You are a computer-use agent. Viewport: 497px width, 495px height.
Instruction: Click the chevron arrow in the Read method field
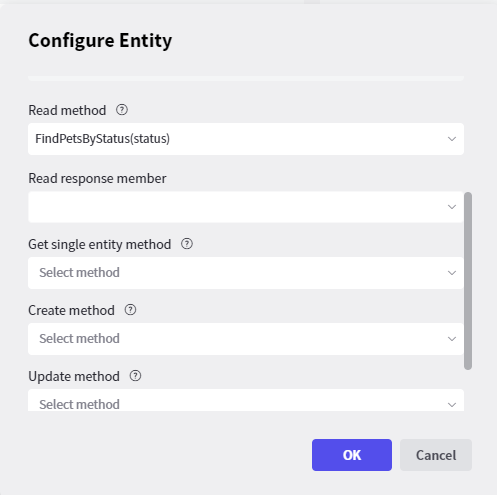click(x=452, y=139)
